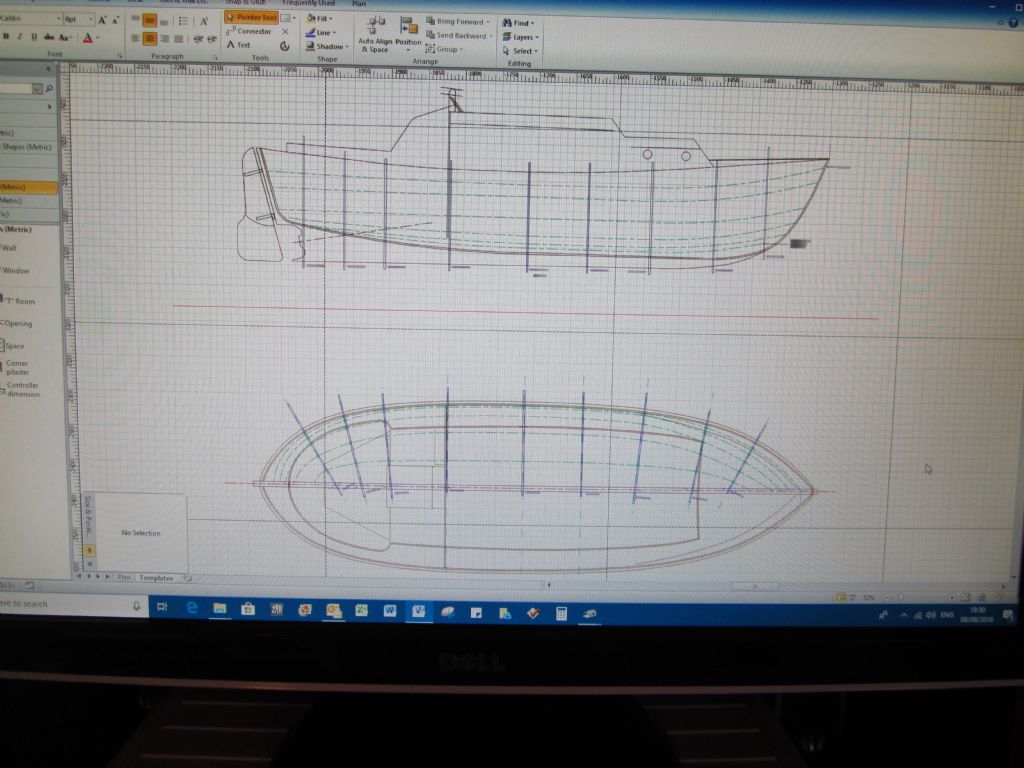Screen dimensions: 1024x768
Task: Choose the Text tool
Action: coord(238,45)
